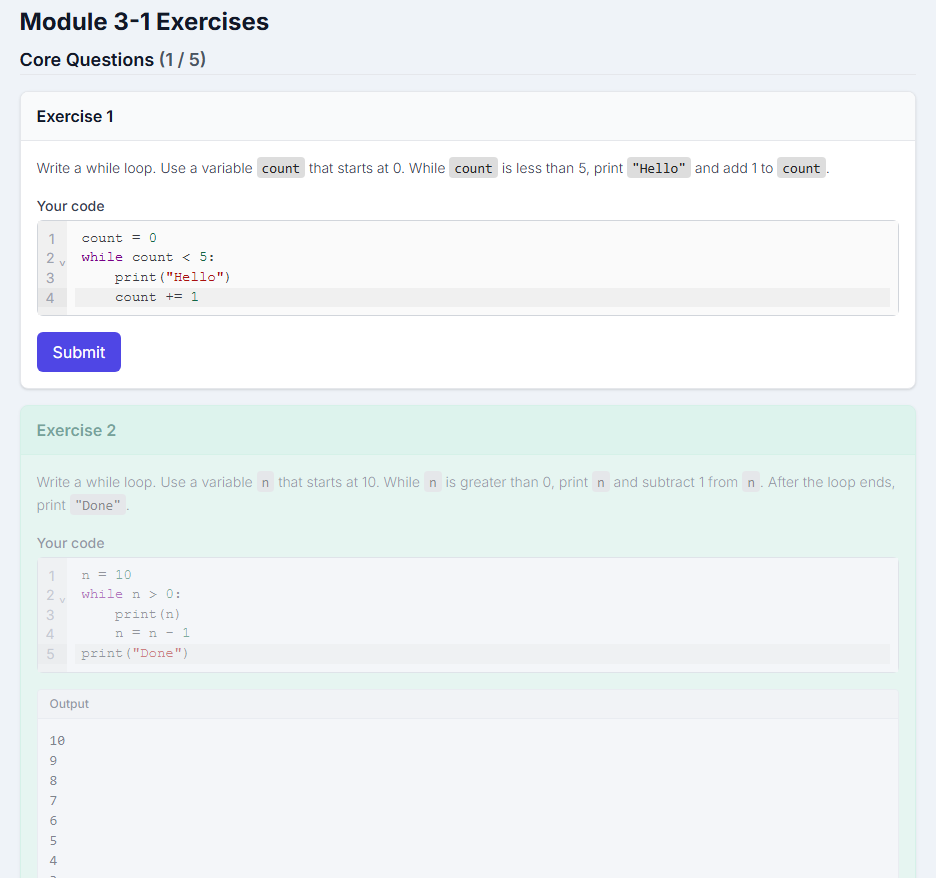936x878 pixels.
Task: Click the 'n = 10' line in Exercise 2
Action: (x=106, y=575)
